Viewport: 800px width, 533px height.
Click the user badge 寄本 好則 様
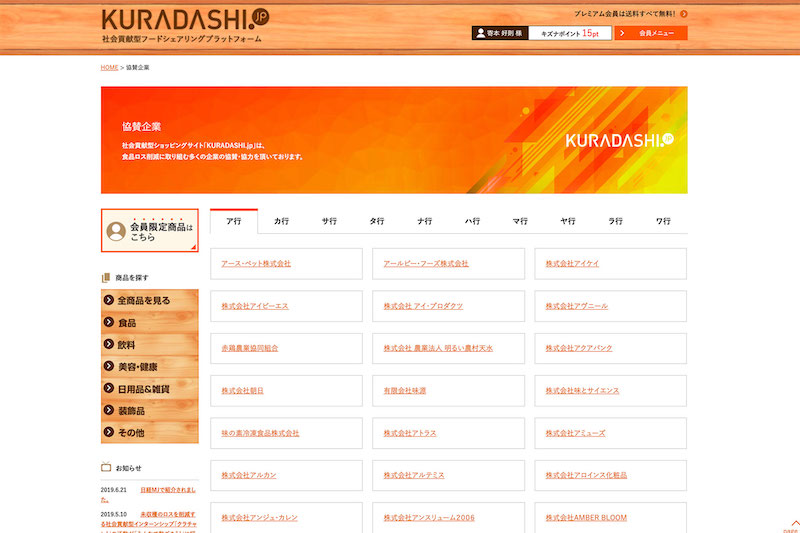pos(500,33)
